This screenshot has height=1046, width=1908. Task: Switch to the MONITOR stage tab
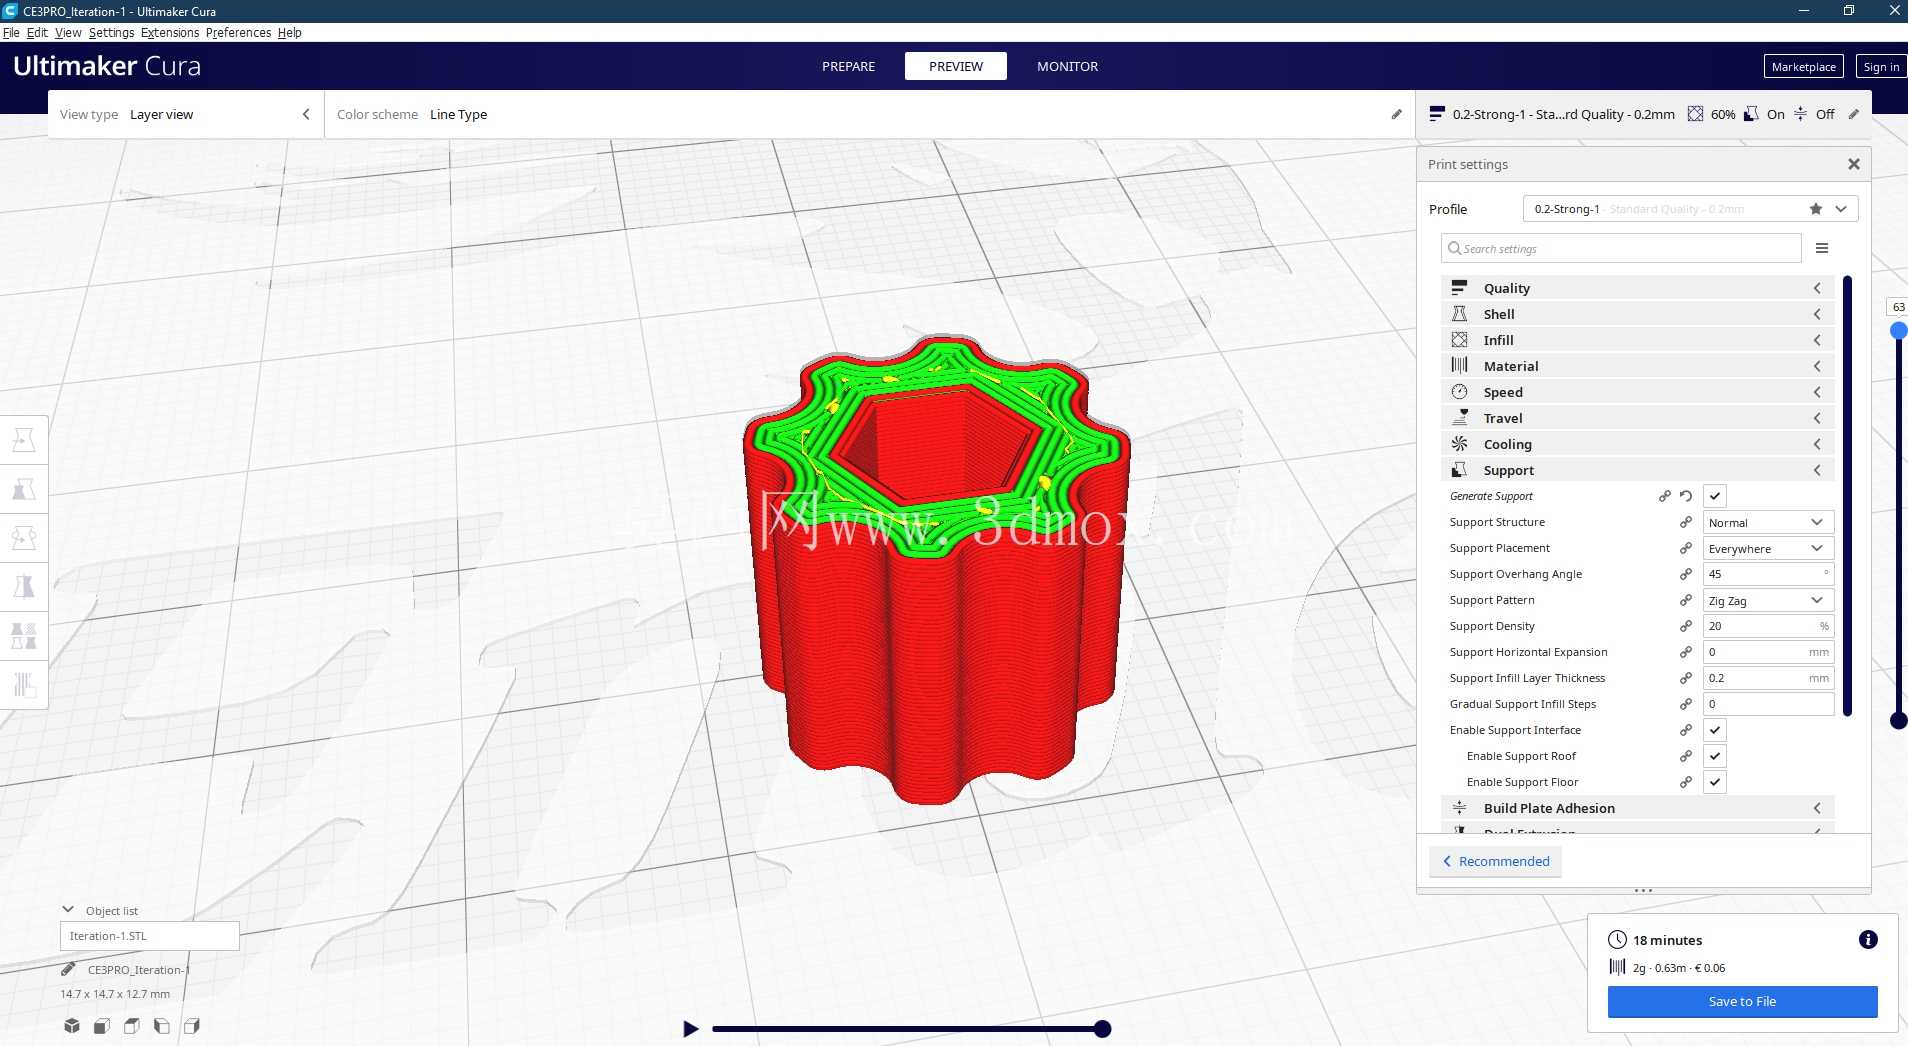[x=1067, y=66]
